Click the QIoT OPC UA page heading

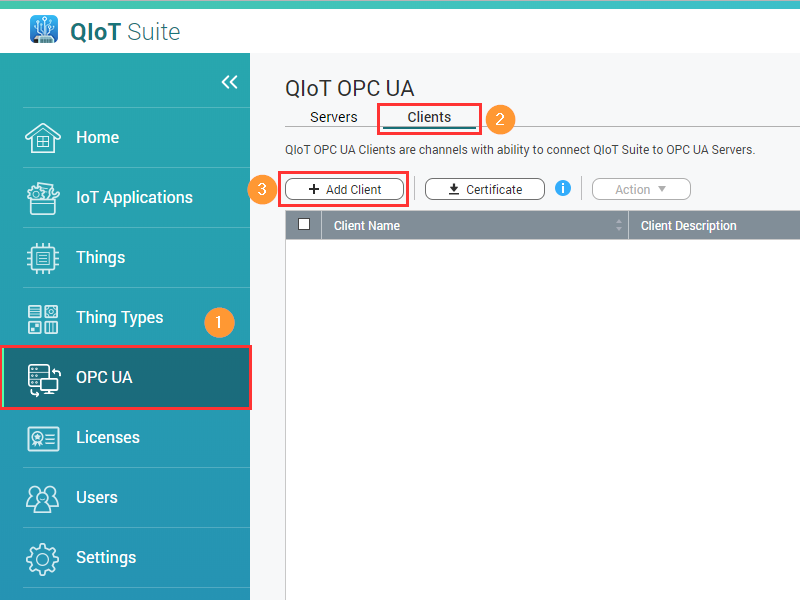349,88
